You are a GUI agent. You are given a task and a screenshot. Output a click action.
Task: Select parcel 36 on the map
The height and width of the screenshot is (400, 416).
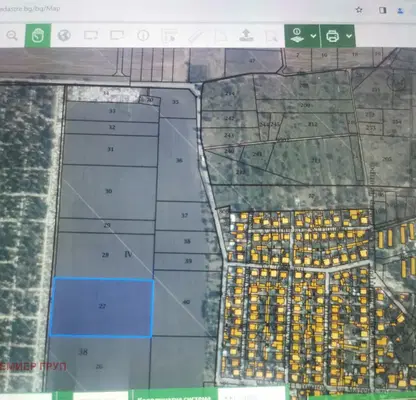179,160
